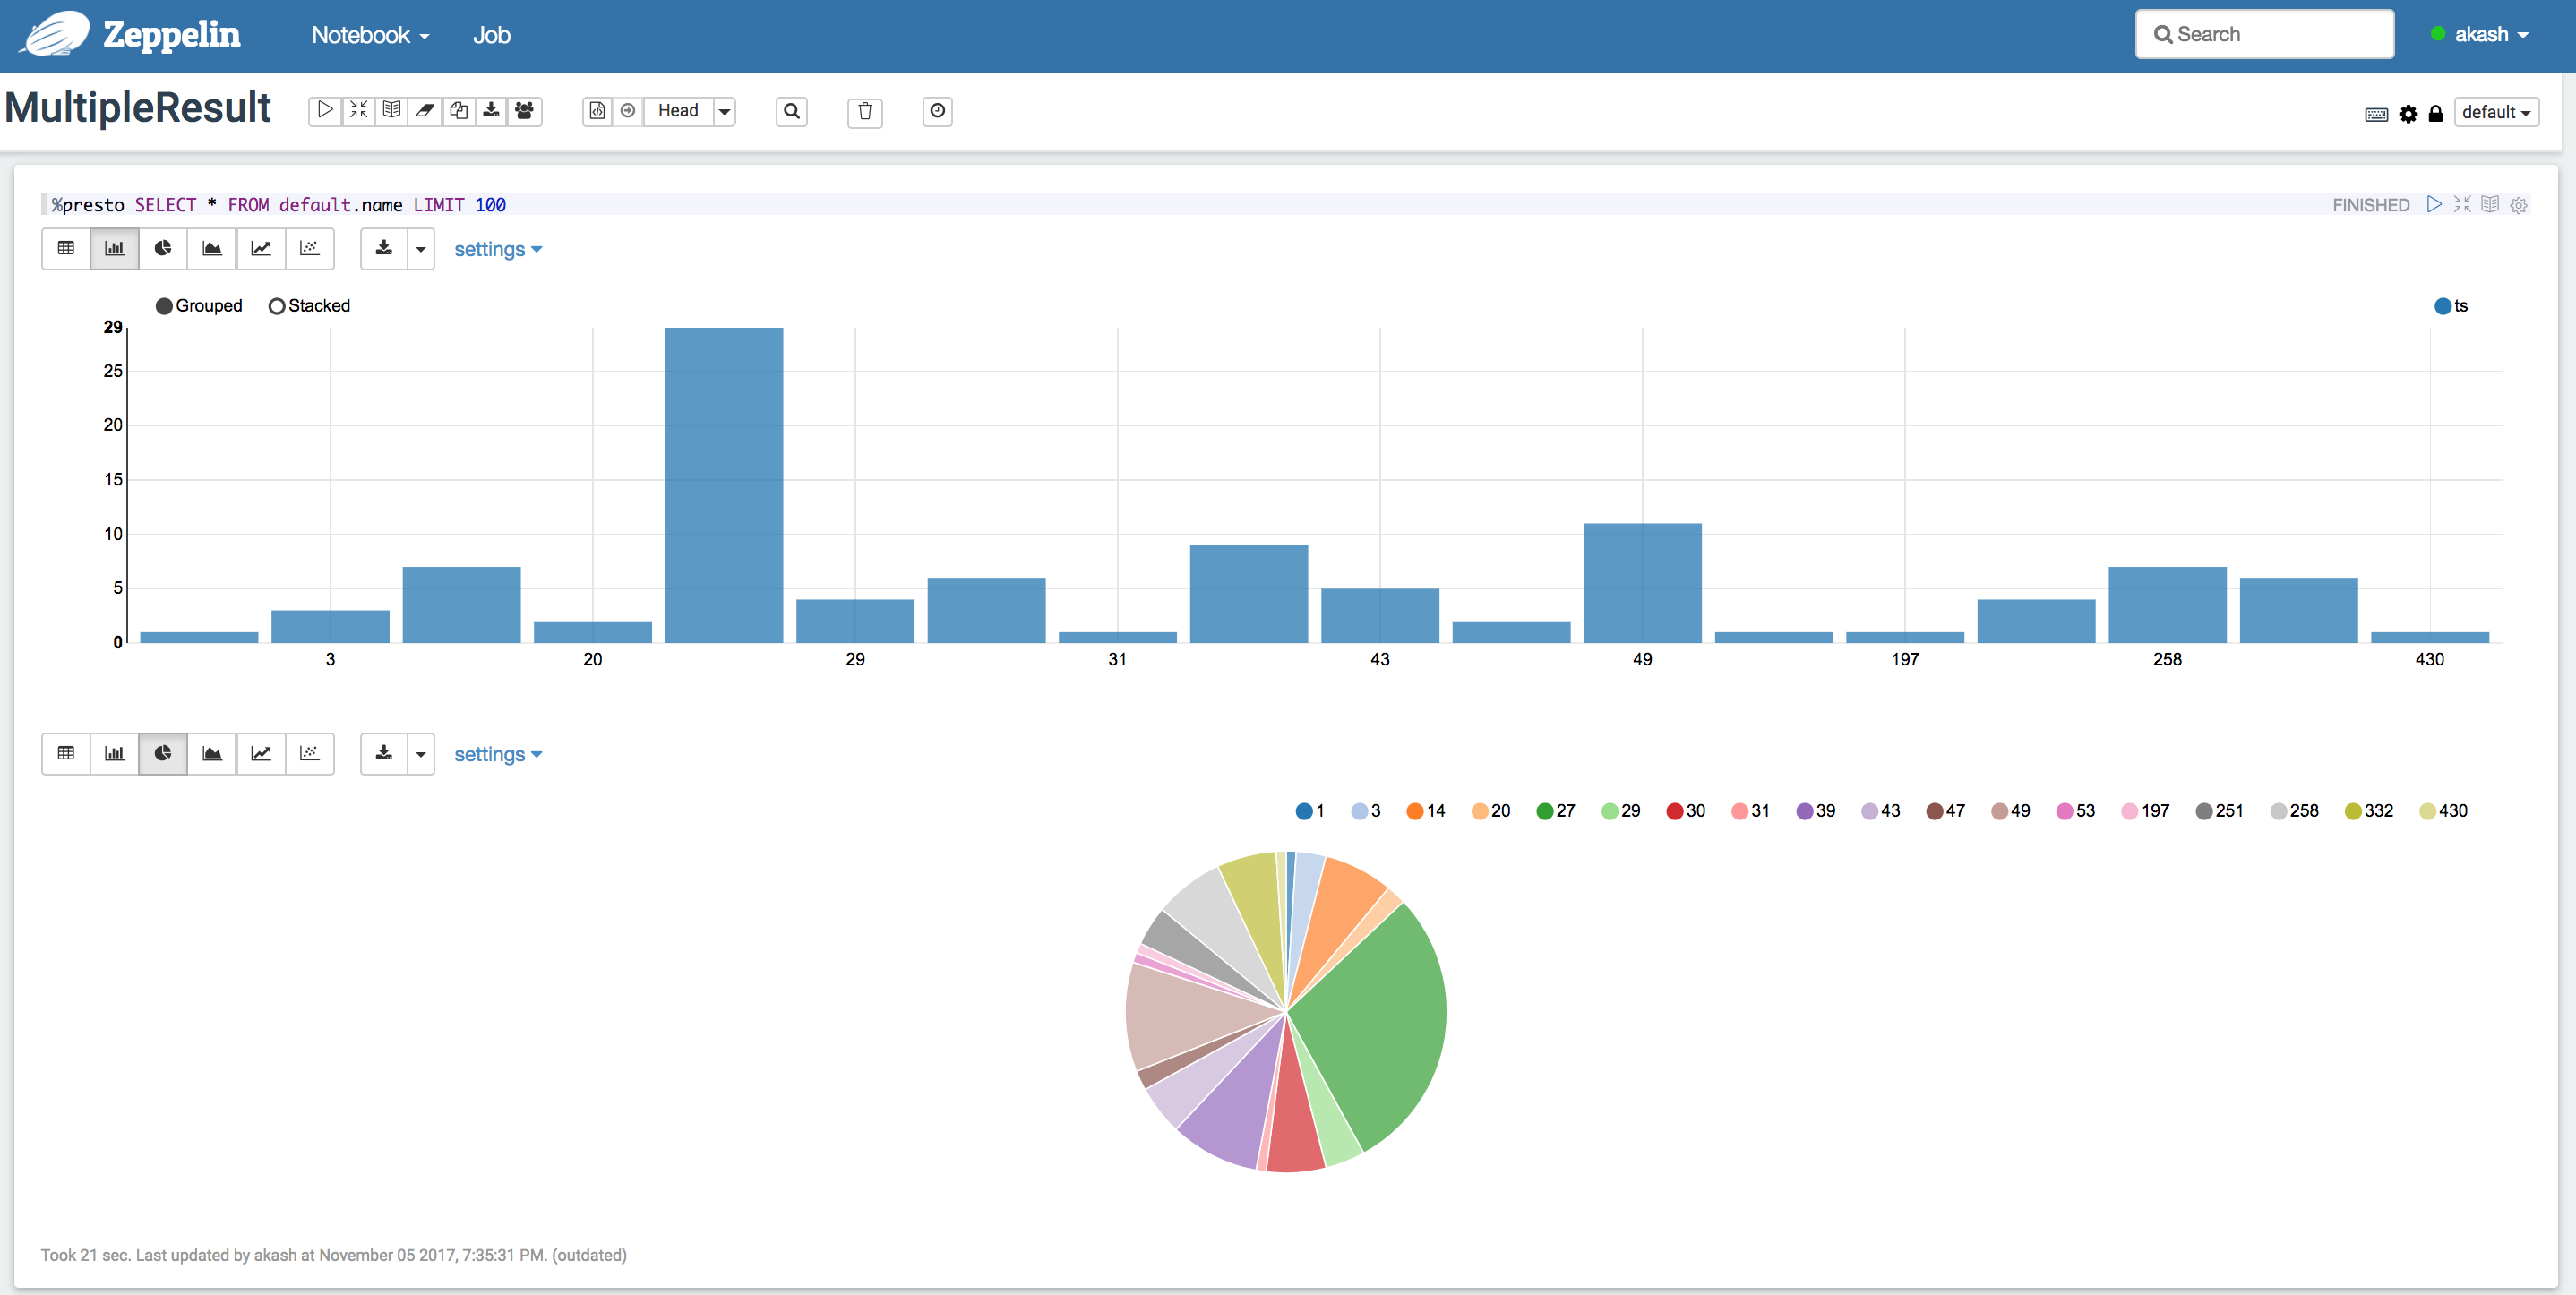Open the interpreter binding gear icon
Viewport: 2576px width, 1295px height.
tap(2408, 113)
